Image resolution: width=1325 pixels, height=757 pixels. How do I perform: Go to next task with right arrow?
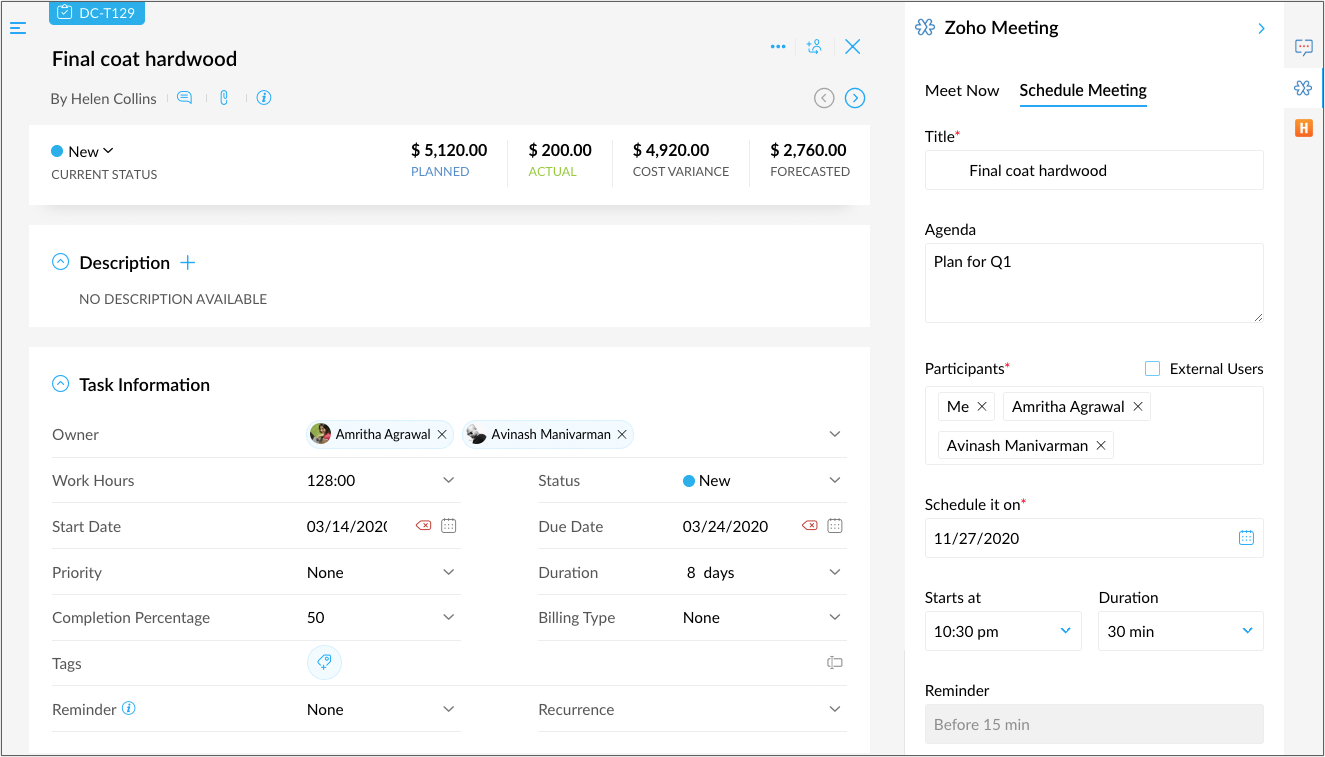(x=855, y=98)
